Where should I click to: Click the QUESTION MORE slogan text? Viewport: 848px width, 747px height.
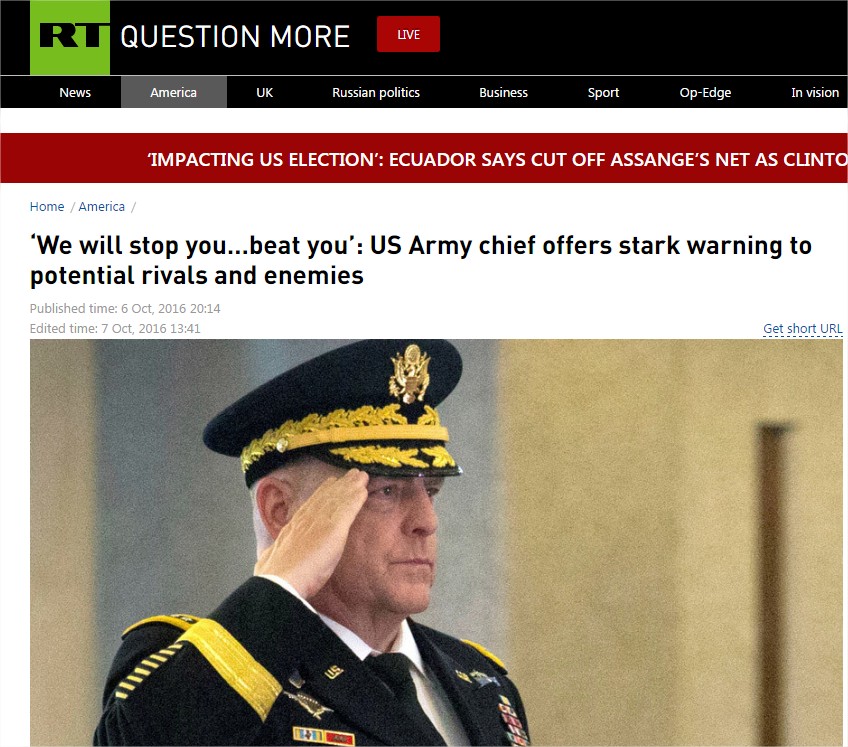pos(235,37)
